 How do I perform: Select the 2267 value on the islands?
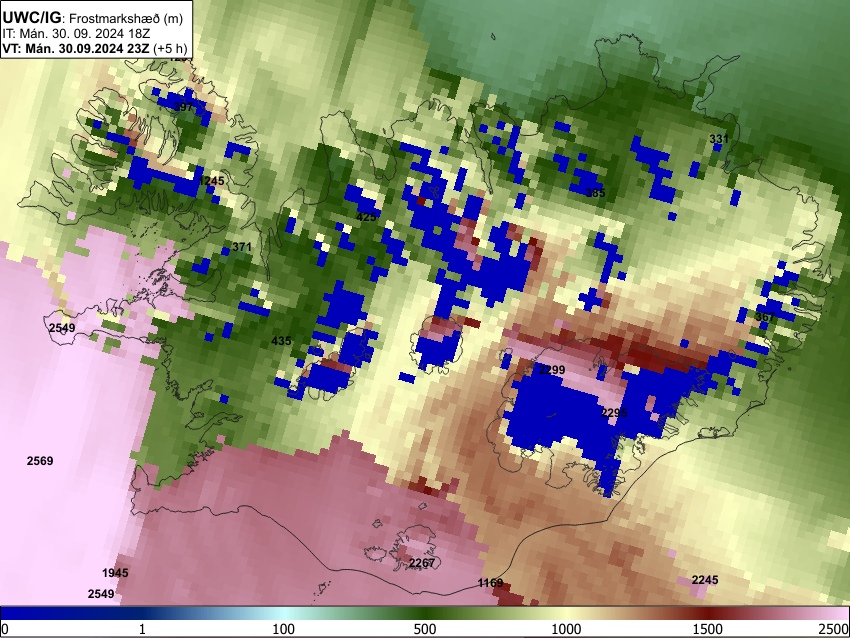pyautogui.click(x=422, y=563)
